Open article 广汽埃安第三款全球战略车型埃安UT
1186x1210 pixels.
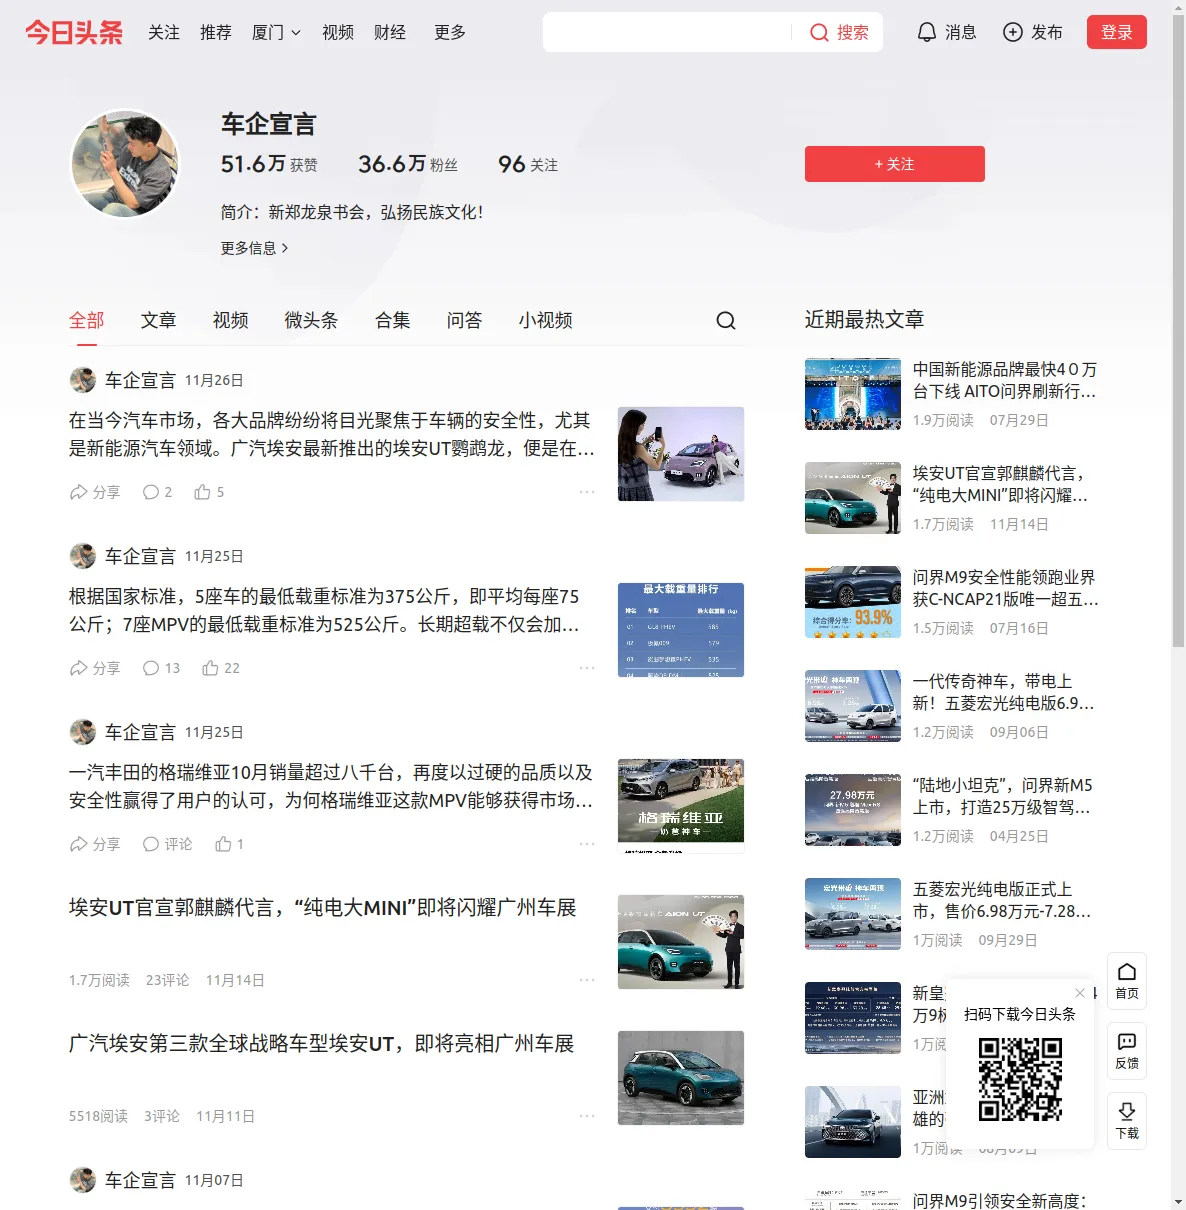point(322,1044)
